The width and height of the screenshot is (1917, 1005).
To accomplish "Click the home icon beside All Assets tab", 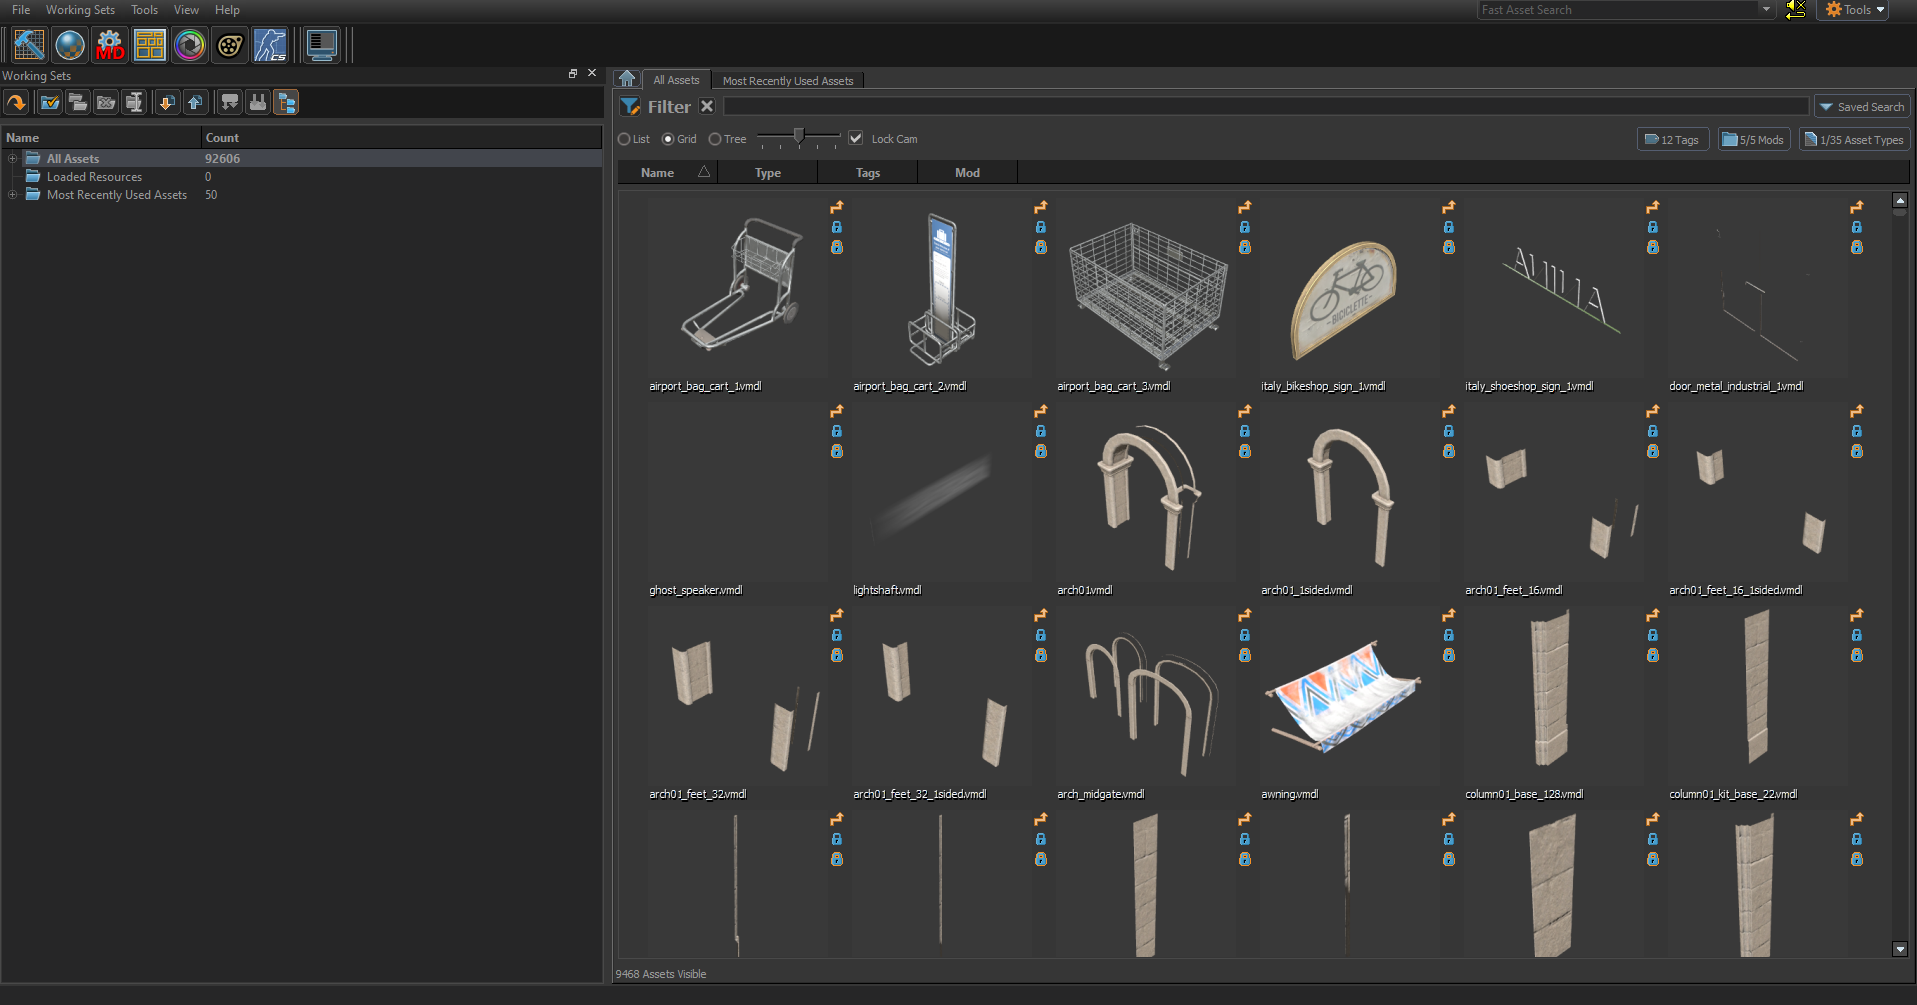I will click(627, 79).
